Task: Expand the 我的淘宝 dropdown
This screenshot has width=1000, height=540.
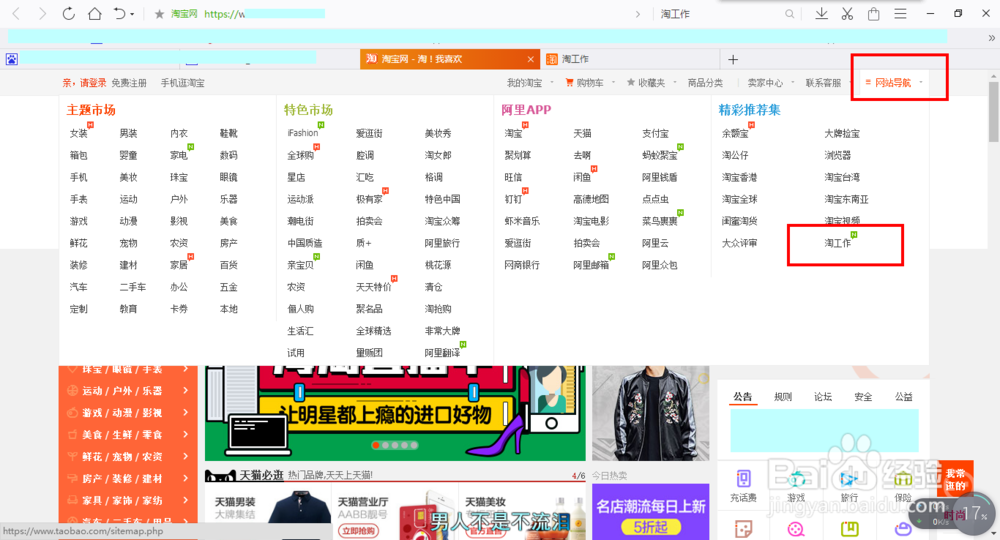Action: pos(552,82)
